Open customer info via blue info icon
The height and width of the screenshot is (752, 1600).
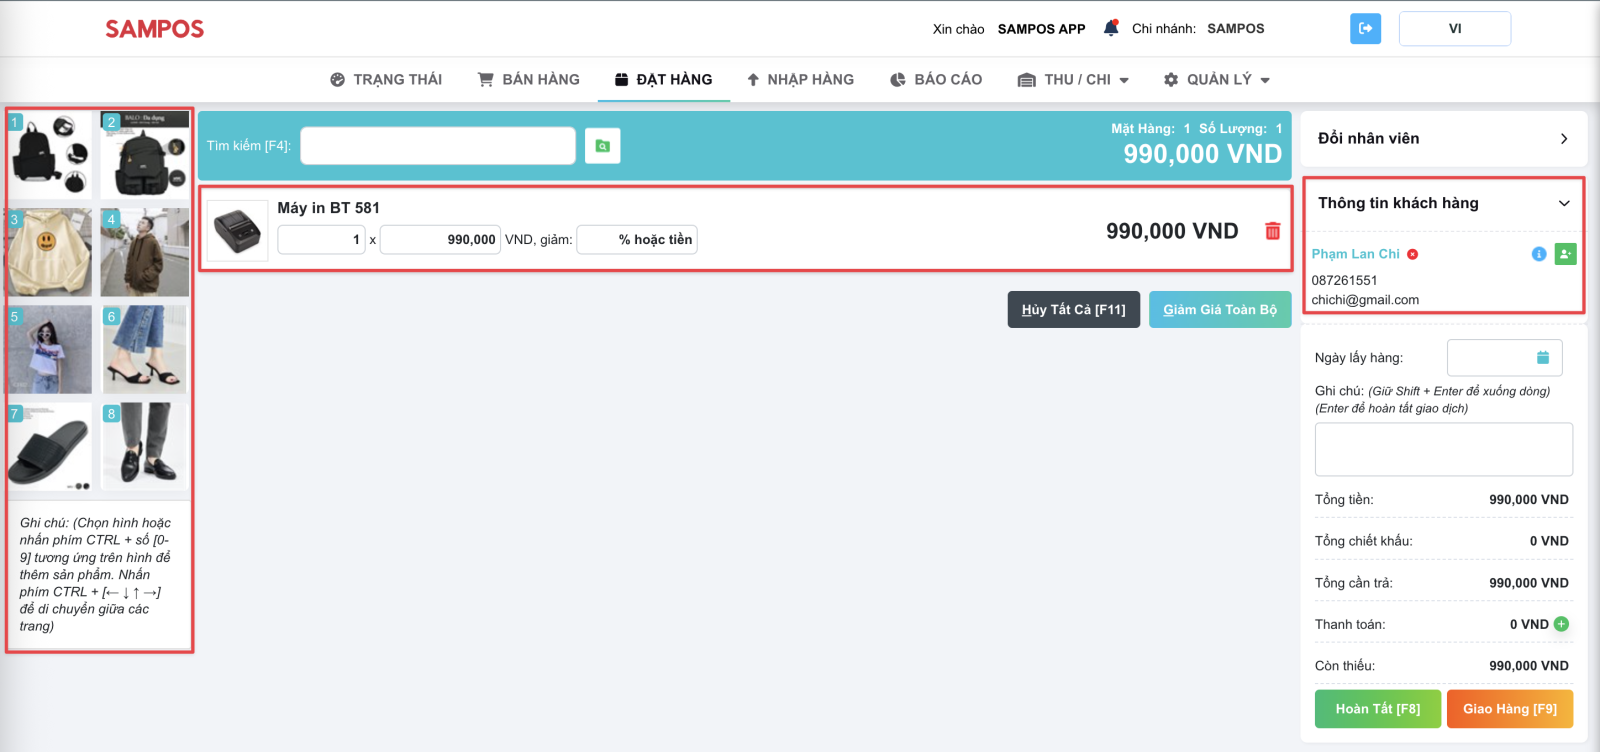click(x=1539, y=254)
